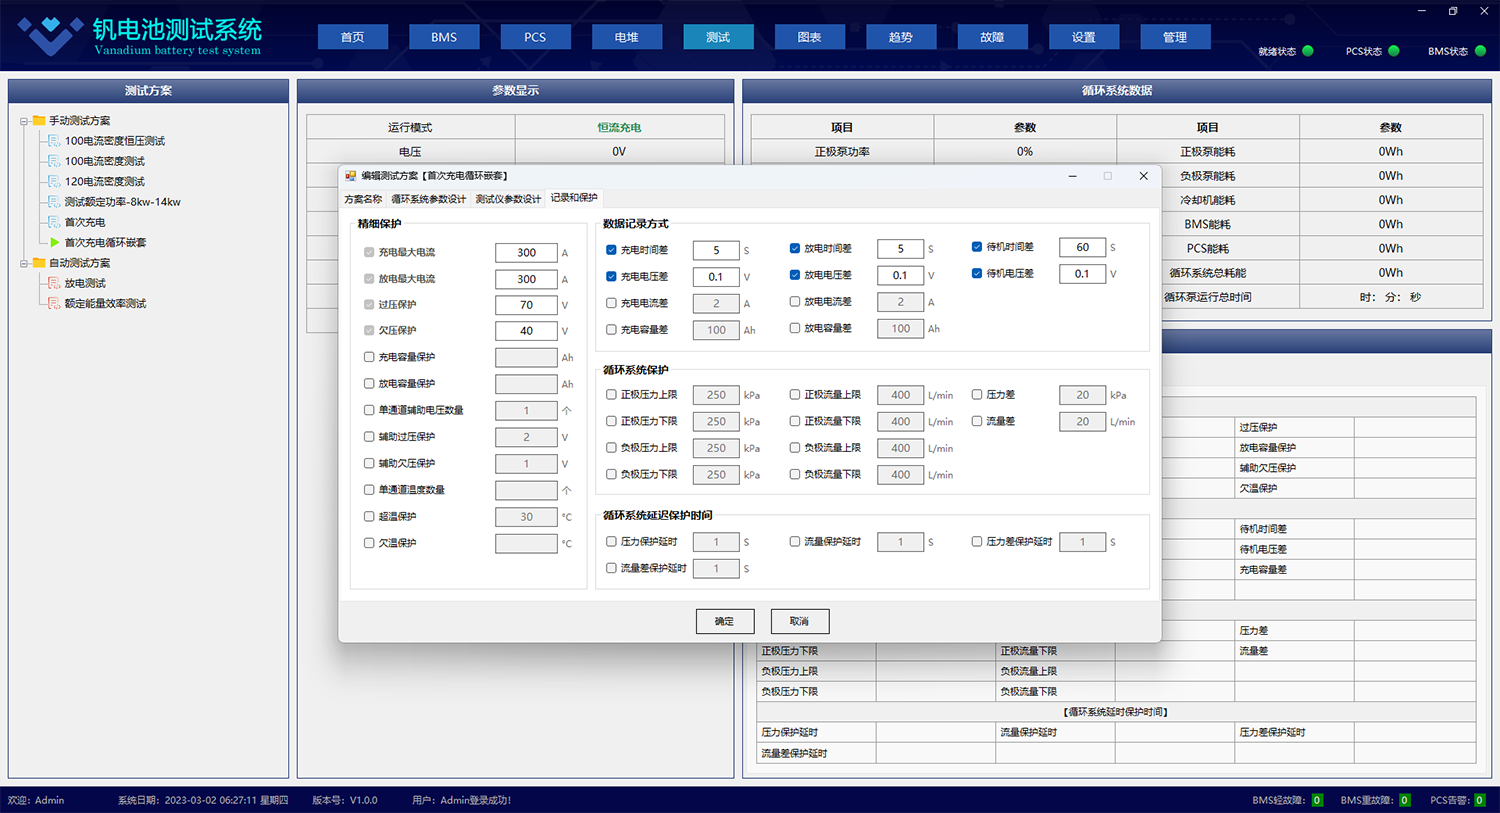
Task: Click the BMS重故障 count indicator
Action: (1404, 800)
